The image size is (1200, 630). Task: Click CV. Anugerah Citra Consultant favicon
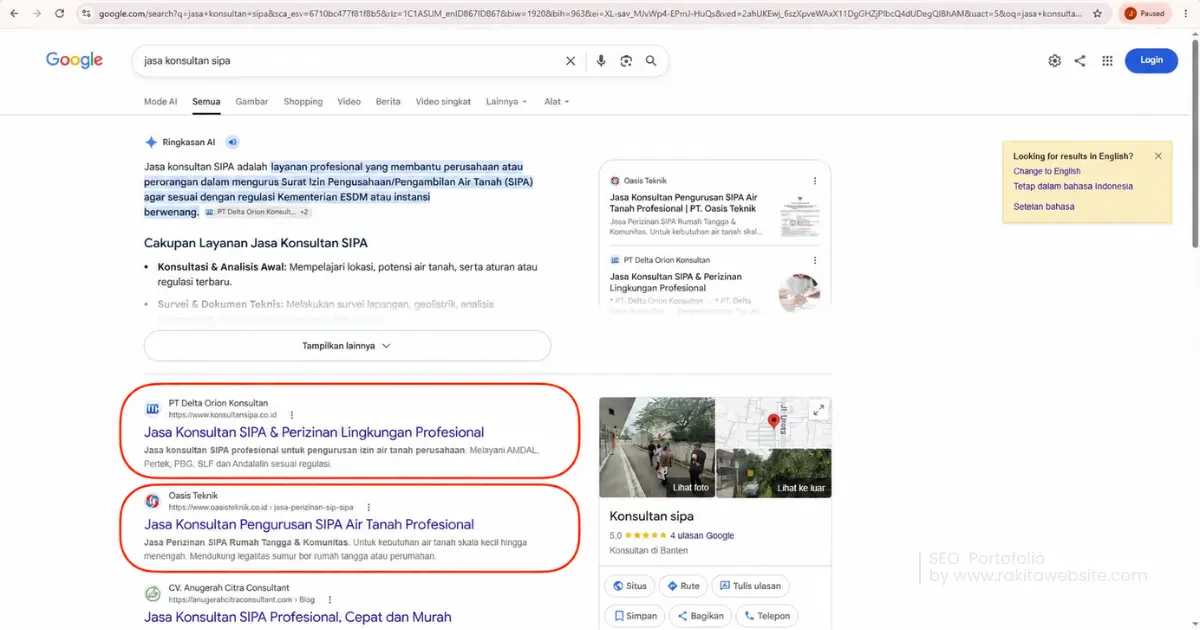[152, 593]
